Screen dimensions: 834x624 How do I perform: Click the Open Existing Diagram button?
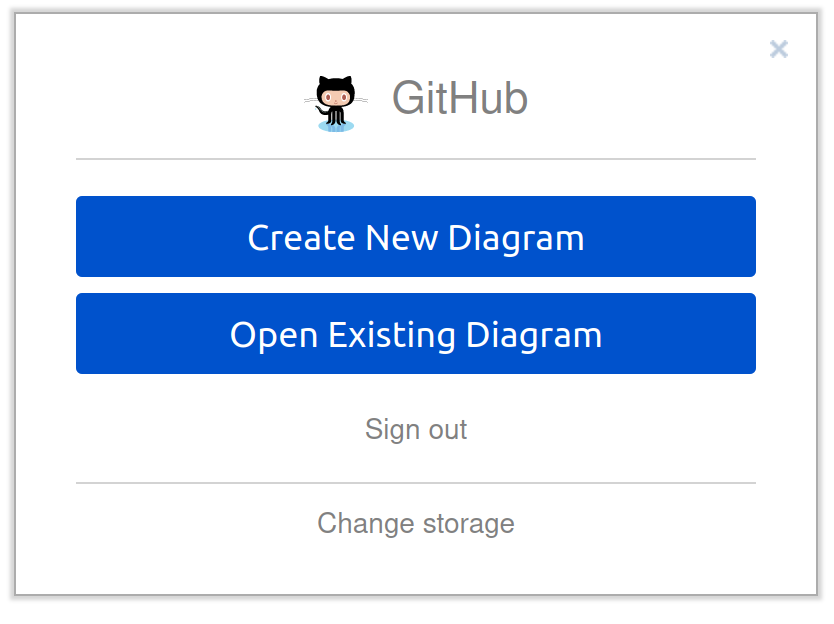pyautogui.click(x=416, y=334)
